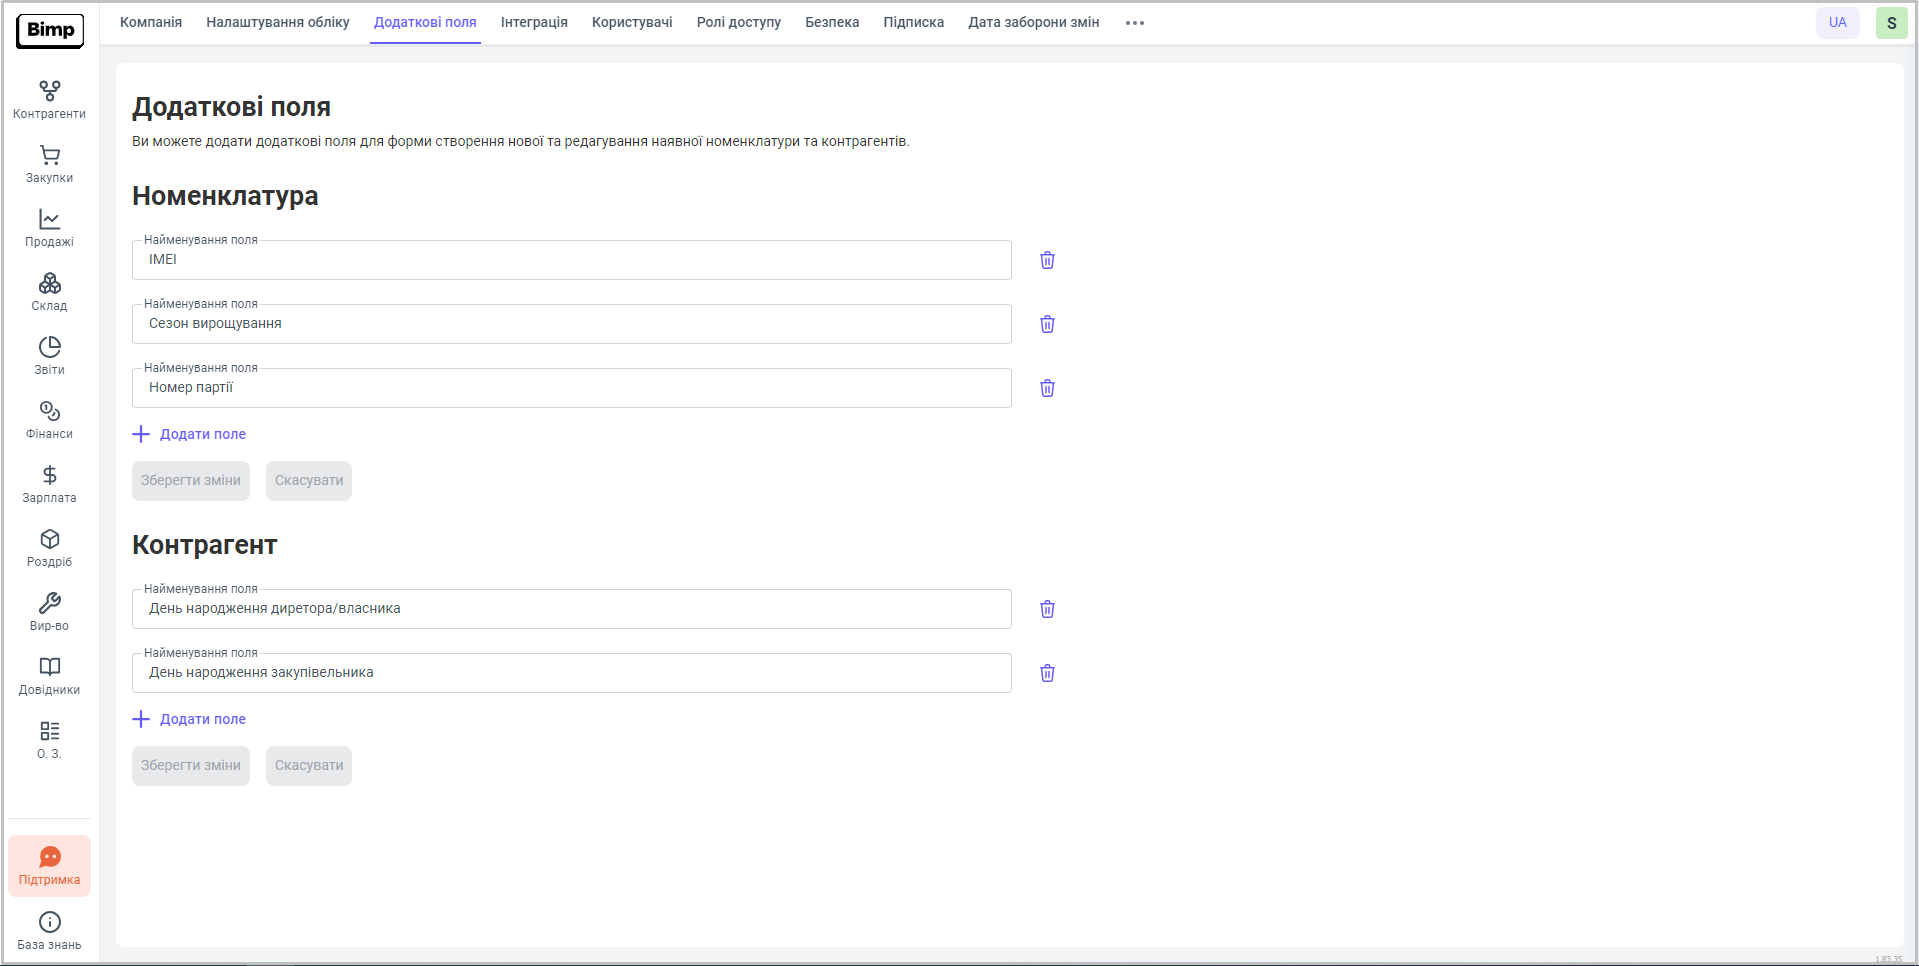Open the UA language selector

pos(1837,23)
